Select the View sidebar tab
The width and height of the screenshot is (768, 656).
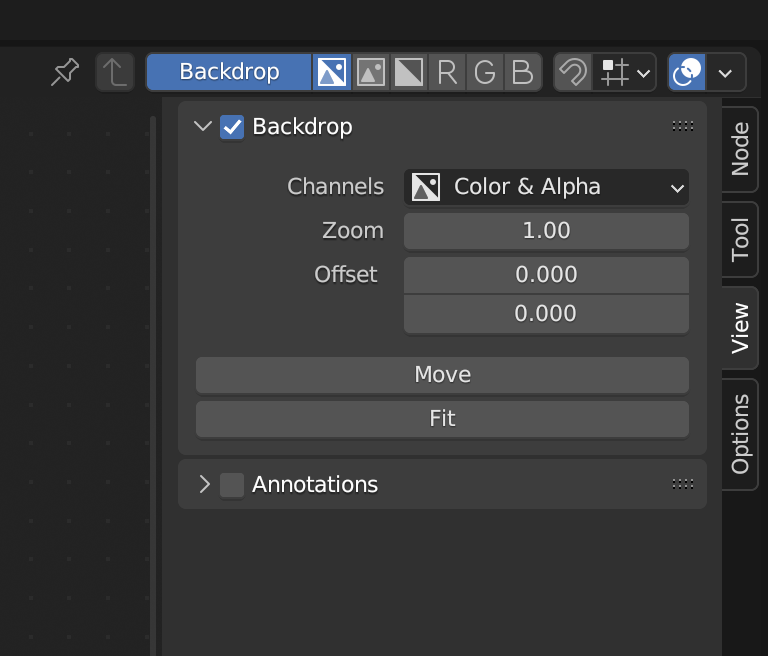740,328
